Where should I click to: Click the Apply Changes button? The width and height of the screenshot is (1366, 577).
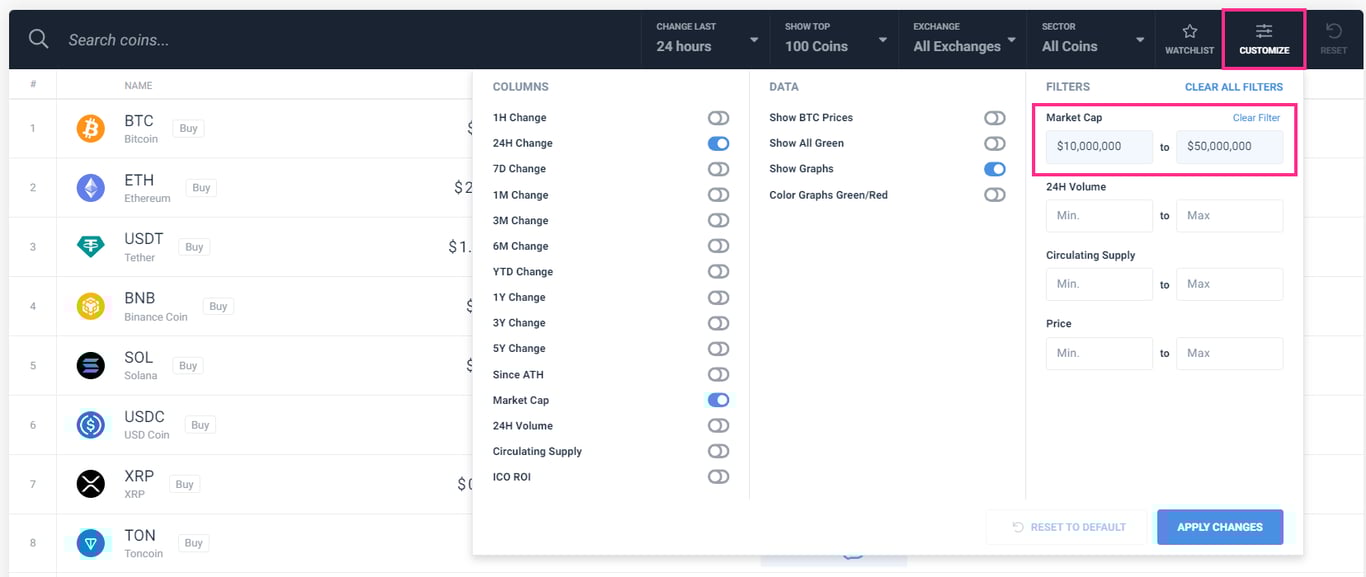[x=1220, y=527]
